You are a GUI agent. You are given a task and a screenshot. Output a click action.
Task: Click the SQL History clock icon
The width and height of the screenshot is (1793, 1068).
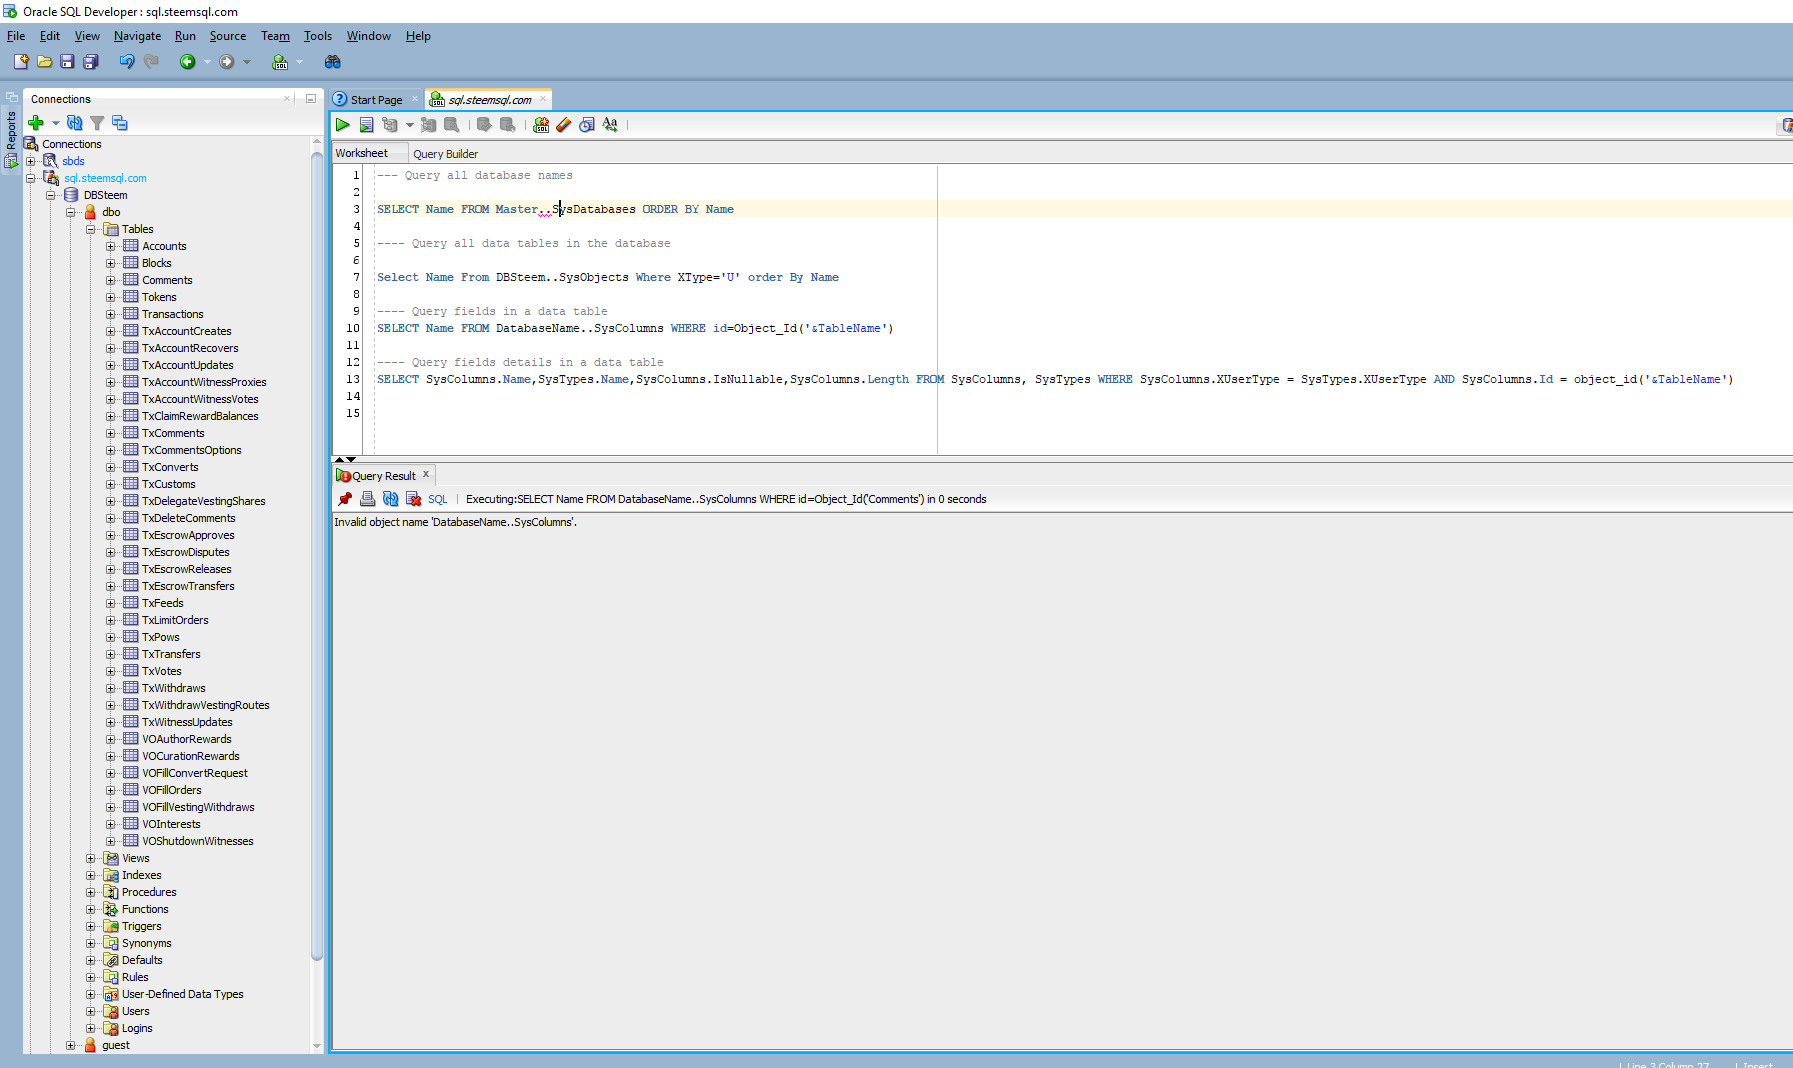587,125
